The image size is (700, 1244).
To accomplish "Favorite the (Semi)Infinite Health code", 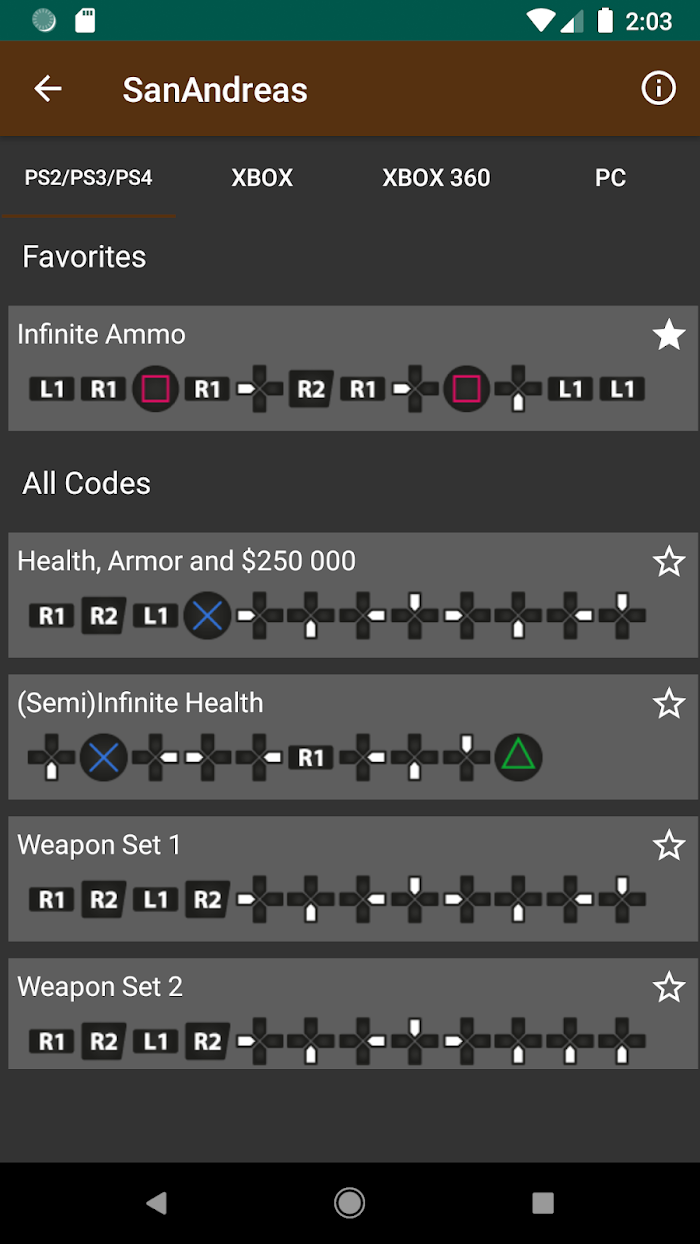I will pos(669,704).
